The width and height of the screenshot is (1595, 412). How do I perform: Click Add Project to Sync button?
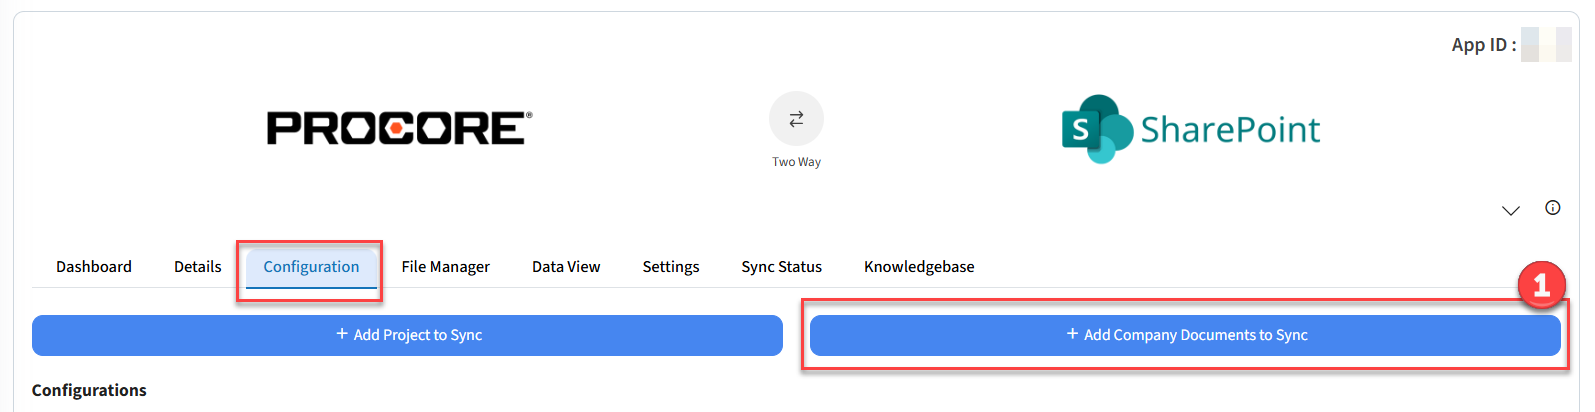(x=407, y=335)
